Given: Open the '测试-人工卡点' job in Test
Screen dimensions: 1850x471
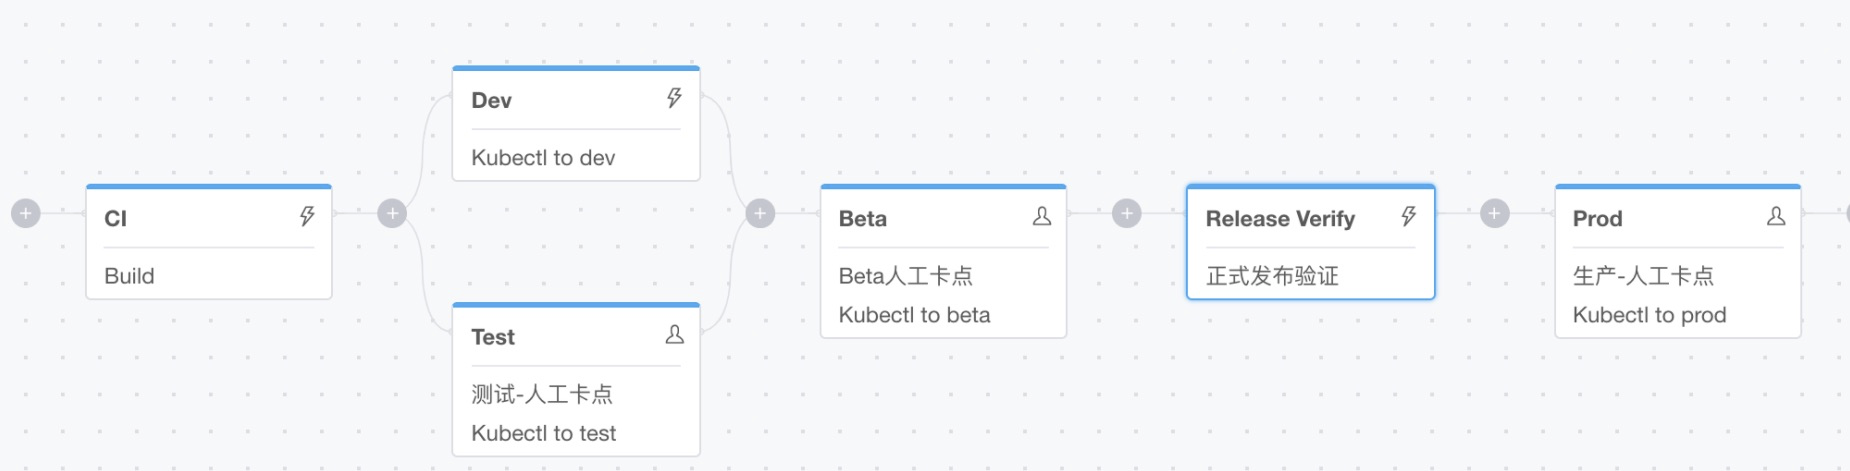Looking at the screenshot, I should [542, 394].
